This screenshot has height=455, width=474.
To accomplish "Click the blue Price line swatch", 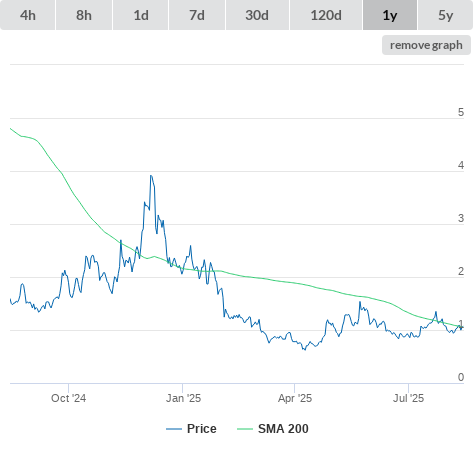I will pos(174,429).
